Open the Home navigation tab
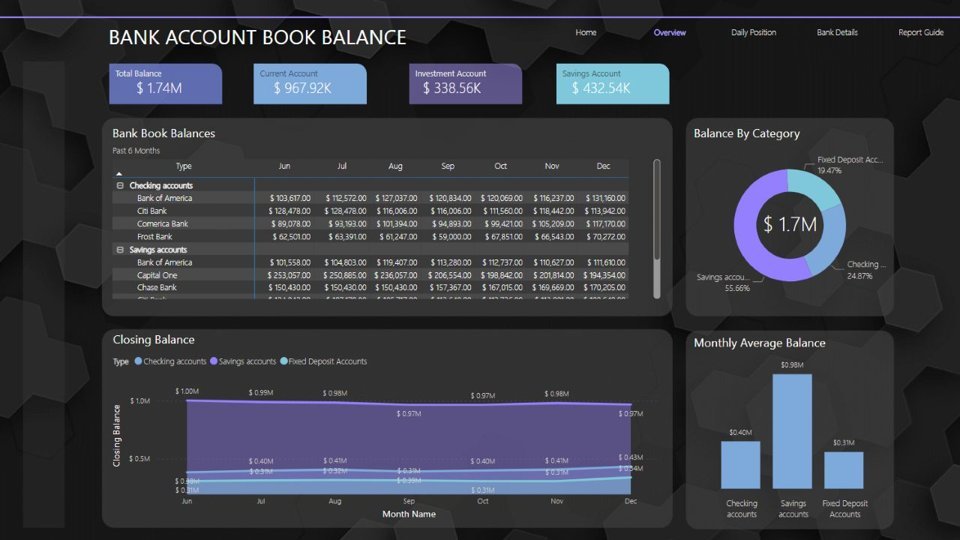Screen dimensions: 960x540 tap(585, 32)
